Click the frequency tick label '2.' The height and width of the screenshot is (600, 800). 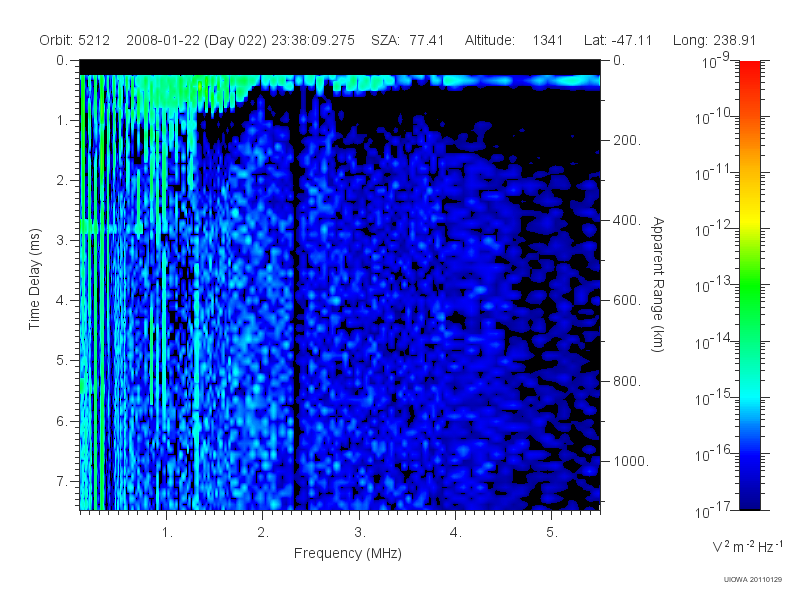263,533
